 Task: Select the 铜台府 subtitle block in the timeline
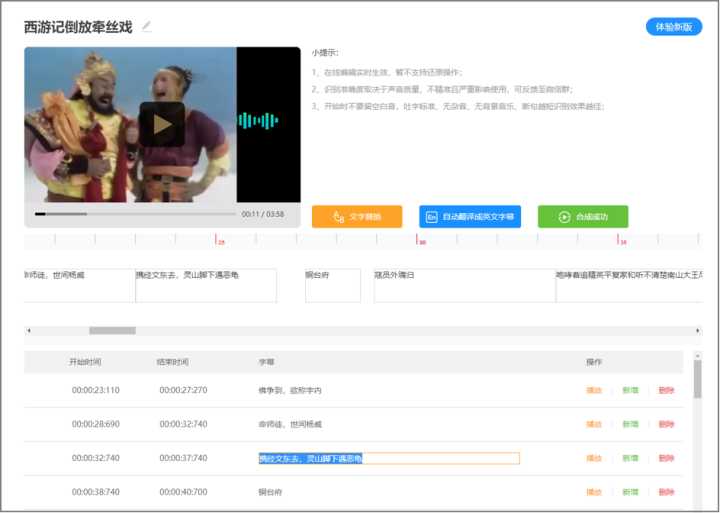(x=333, y=286)
